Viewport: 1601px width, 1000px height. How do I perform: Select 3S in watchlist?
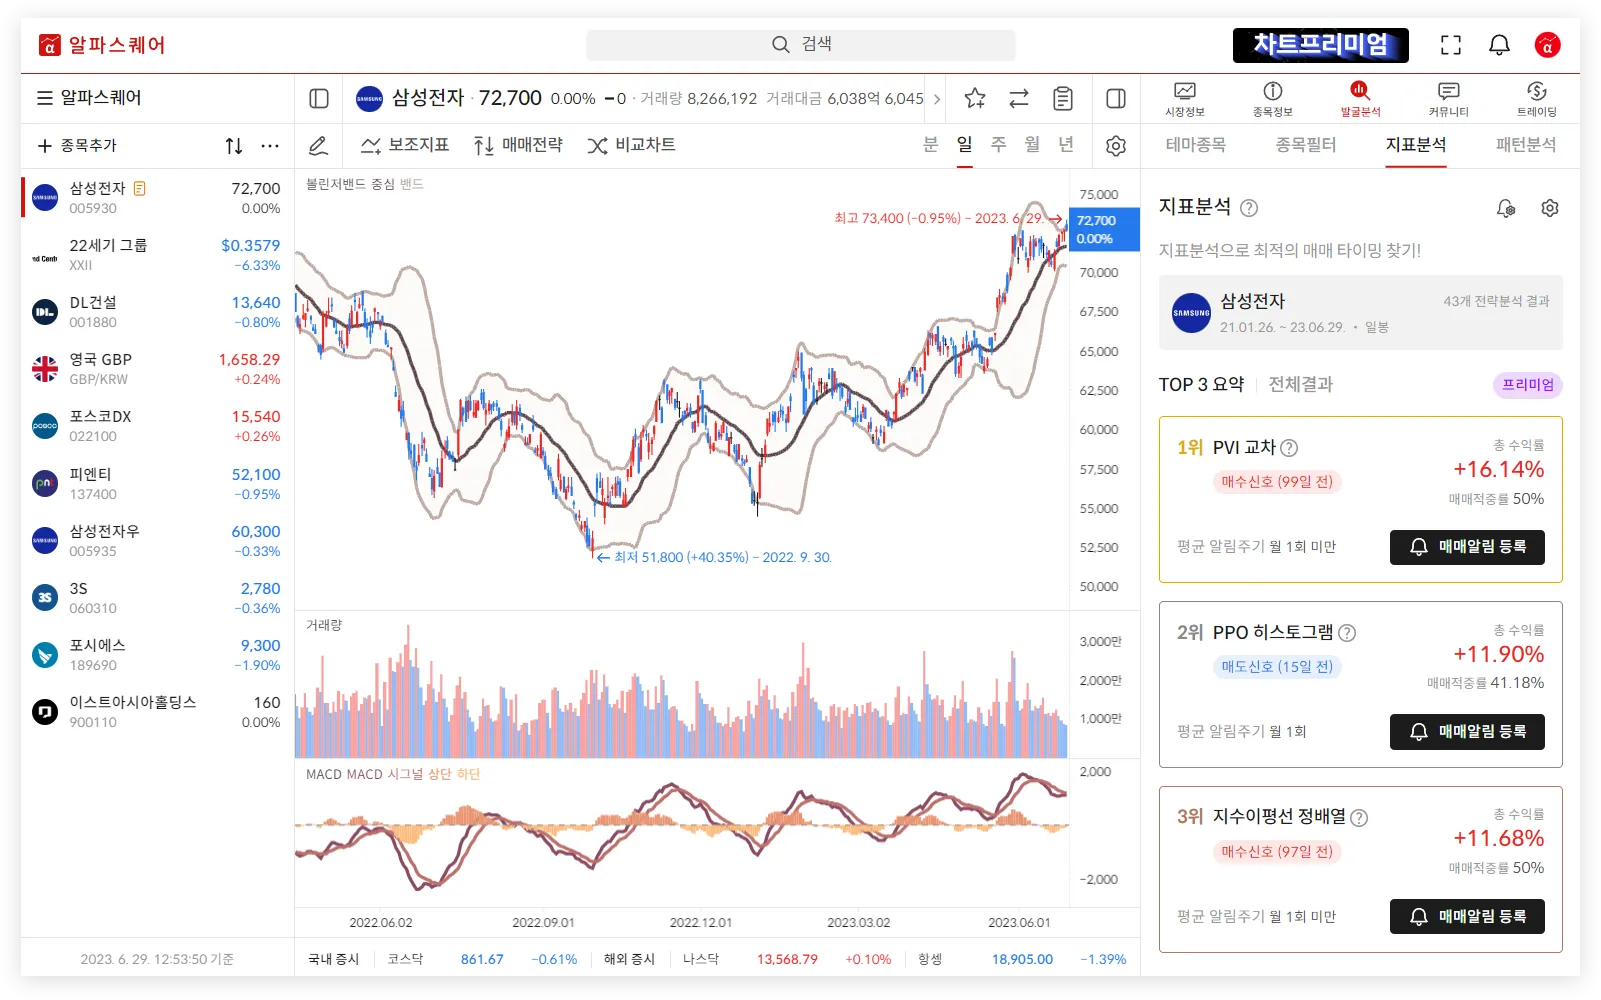pyautogui.click(x=157, y=598)
